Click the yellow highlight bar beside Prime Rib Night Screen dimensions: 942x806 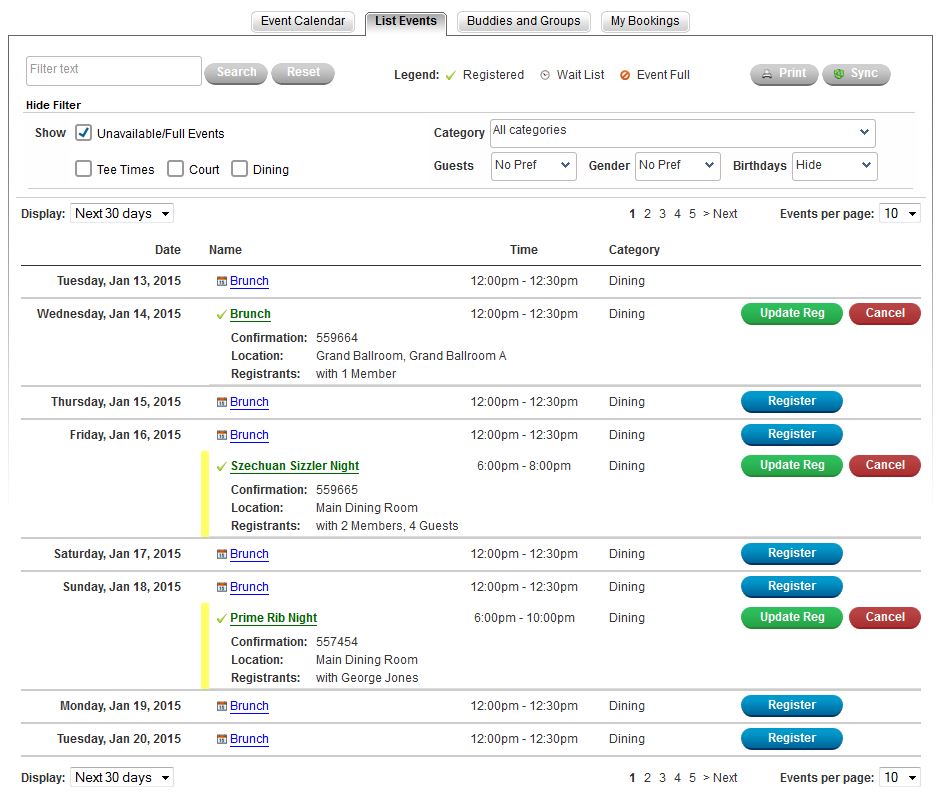coord(205,646)
